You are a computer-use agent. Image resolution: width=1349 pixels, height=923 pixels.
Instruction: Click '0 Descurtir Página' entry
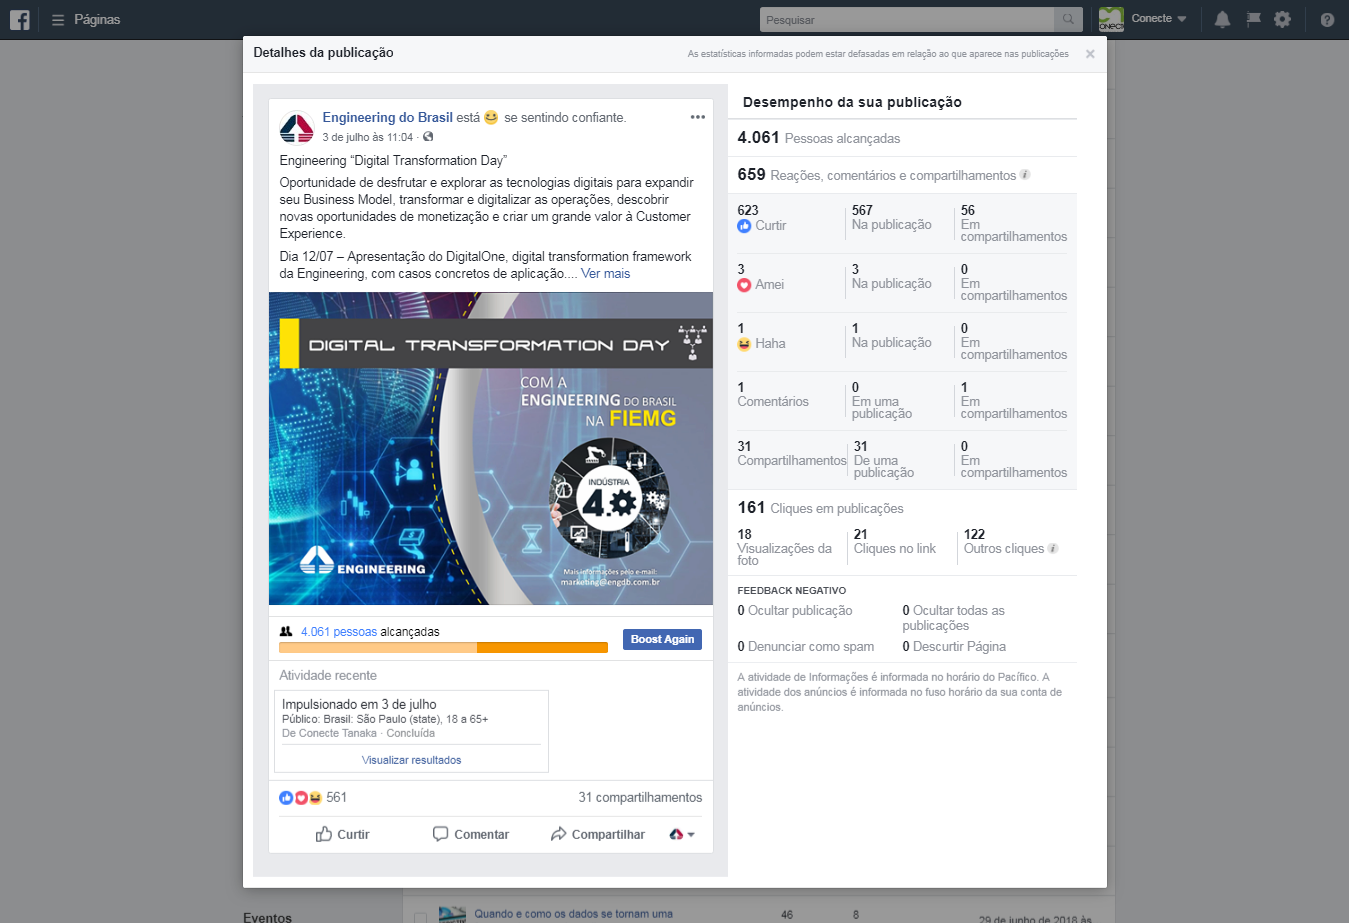coord(954,647)
